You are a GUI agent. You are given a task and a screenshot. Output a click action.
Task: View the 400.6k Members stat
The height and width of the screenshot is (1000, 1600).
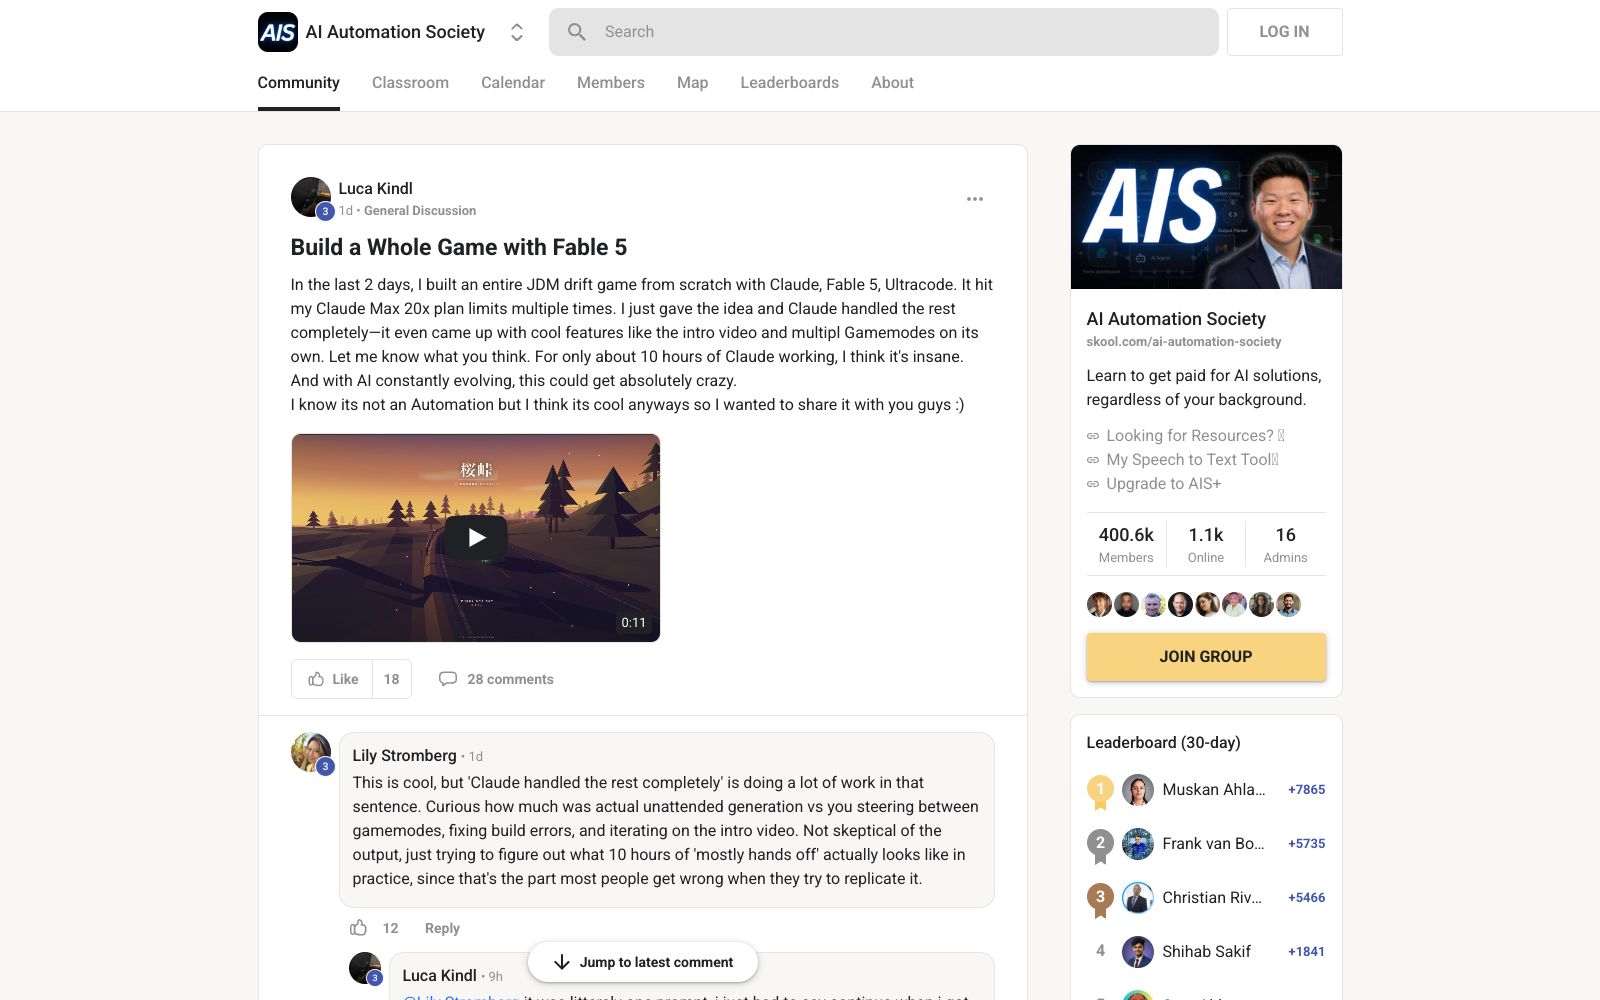coord(1126,544)
